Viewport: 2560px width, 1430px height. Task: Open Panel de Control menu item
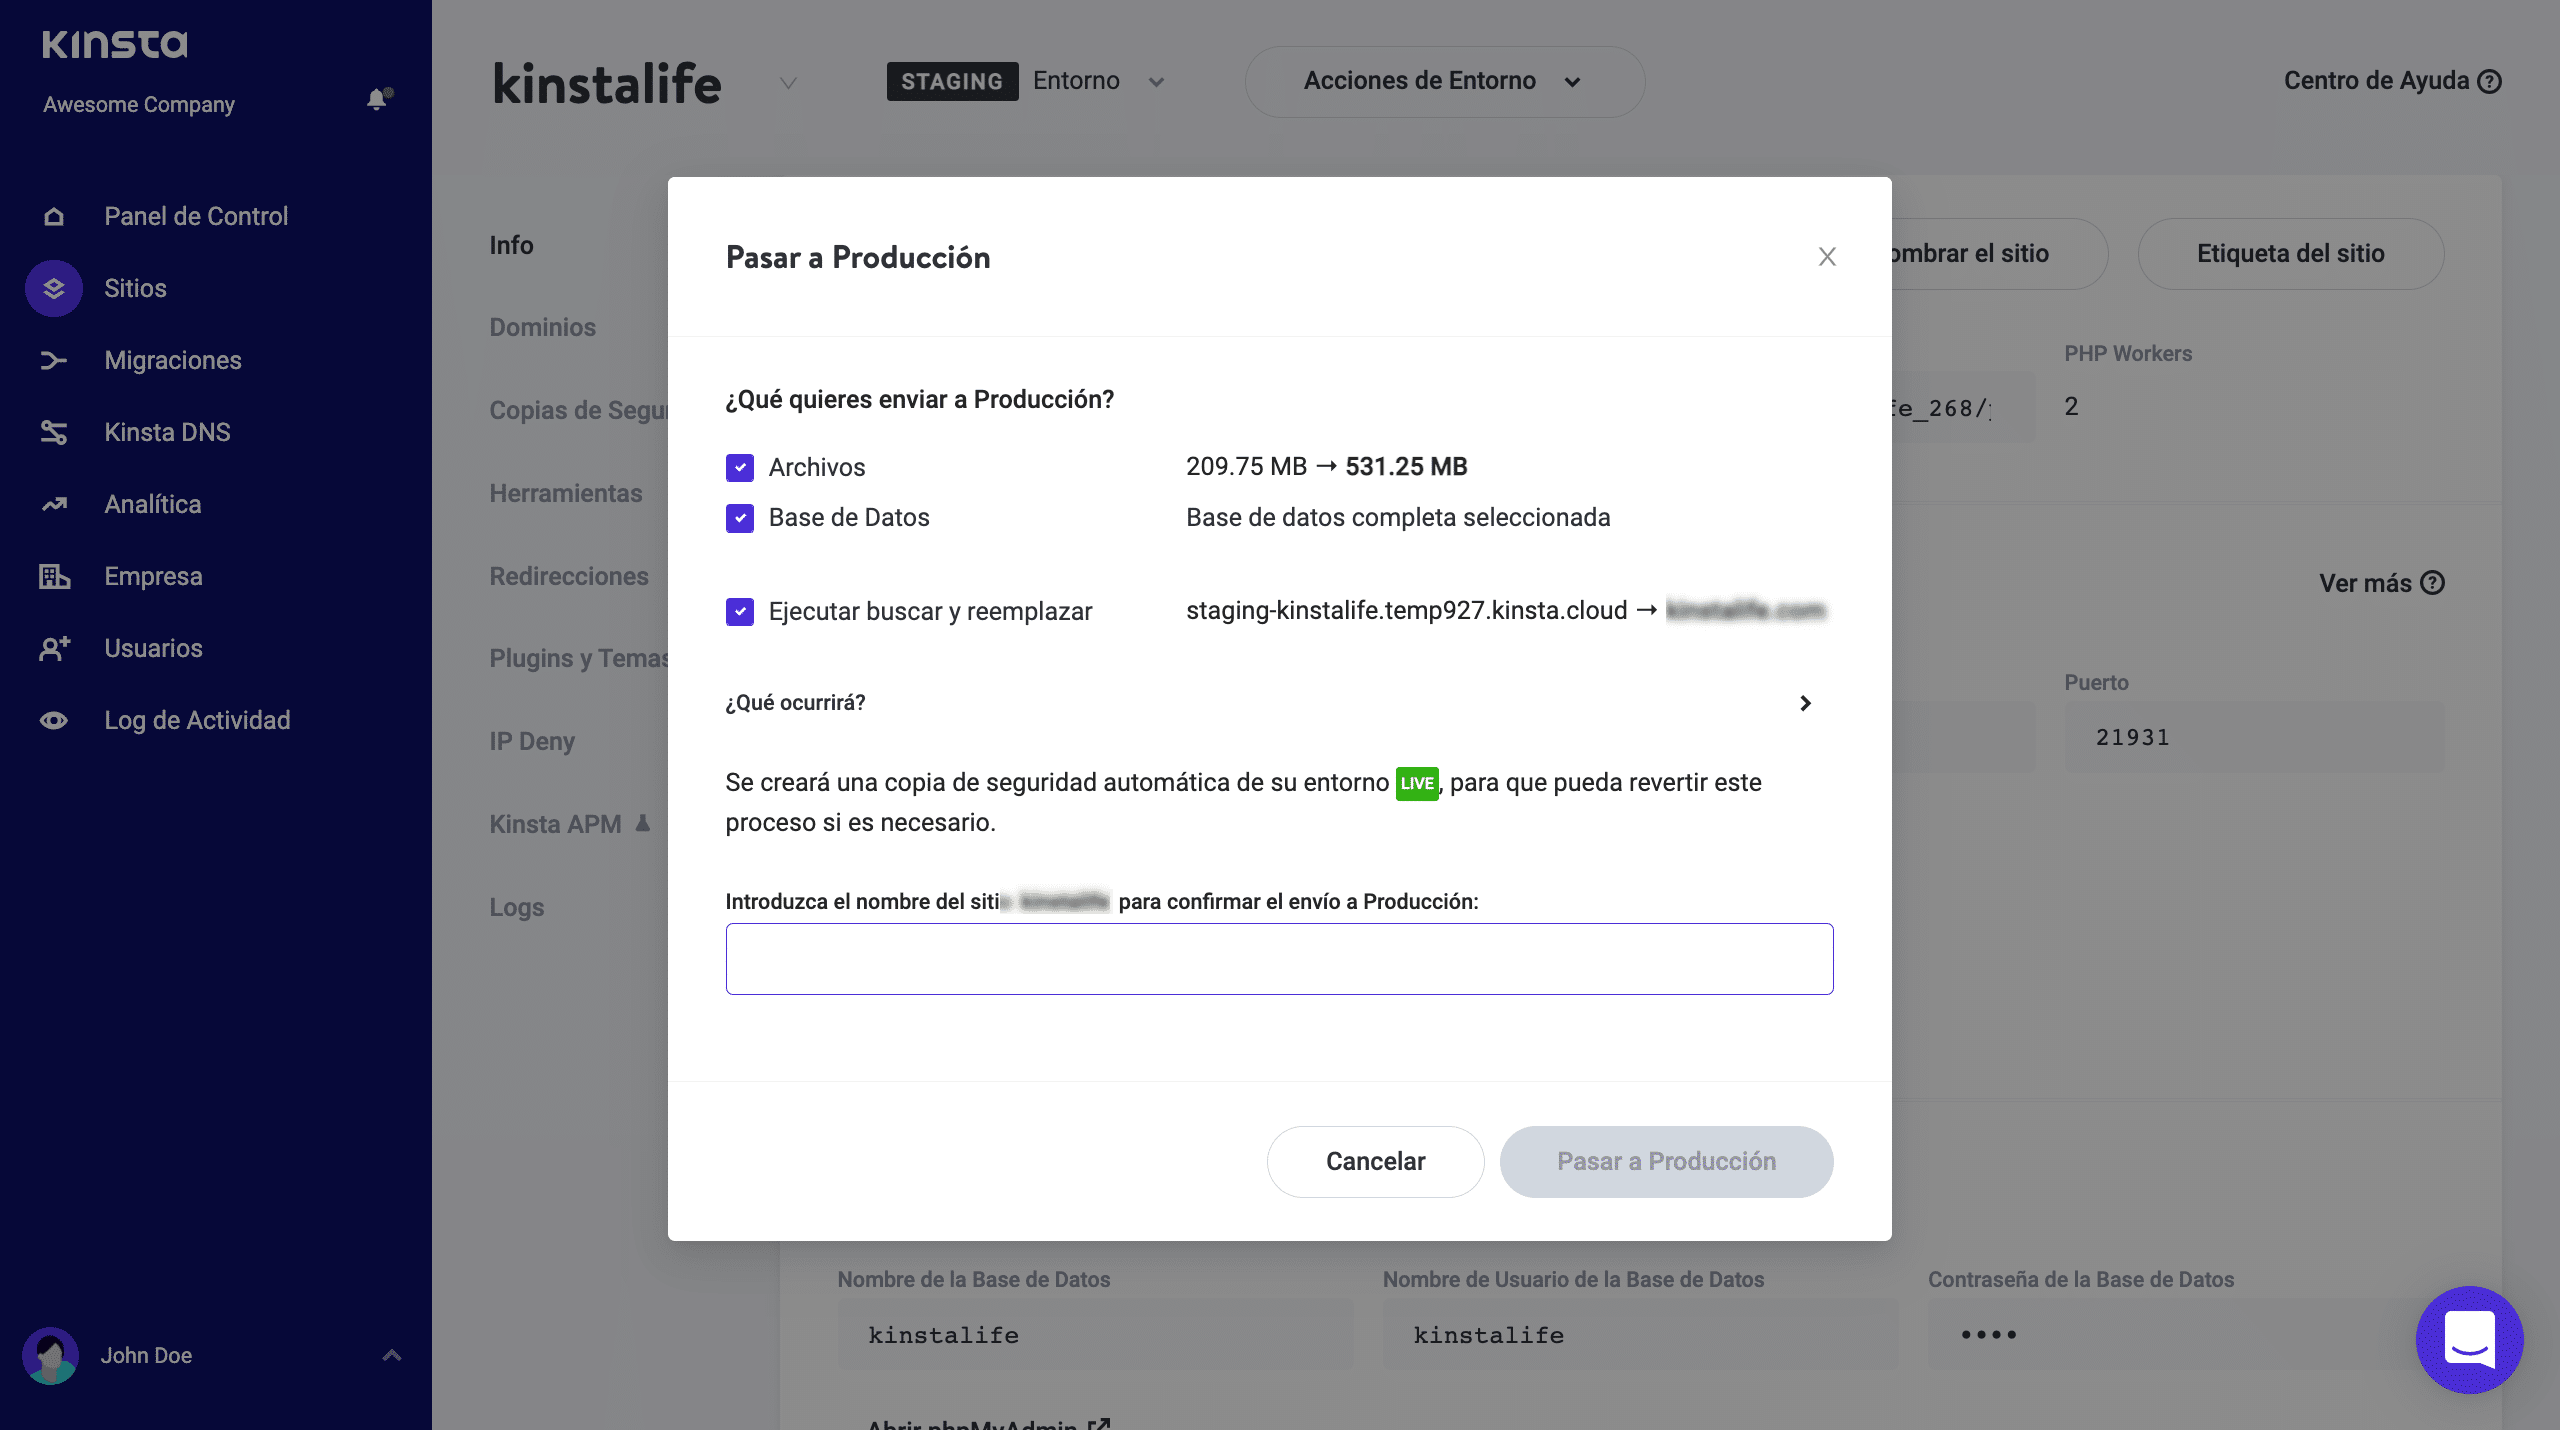[196, 216]
